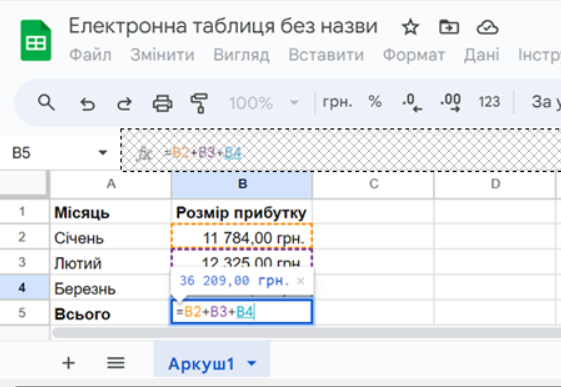Select column A header
Viewport: 561px width, 387px height.
click(111, 184)
